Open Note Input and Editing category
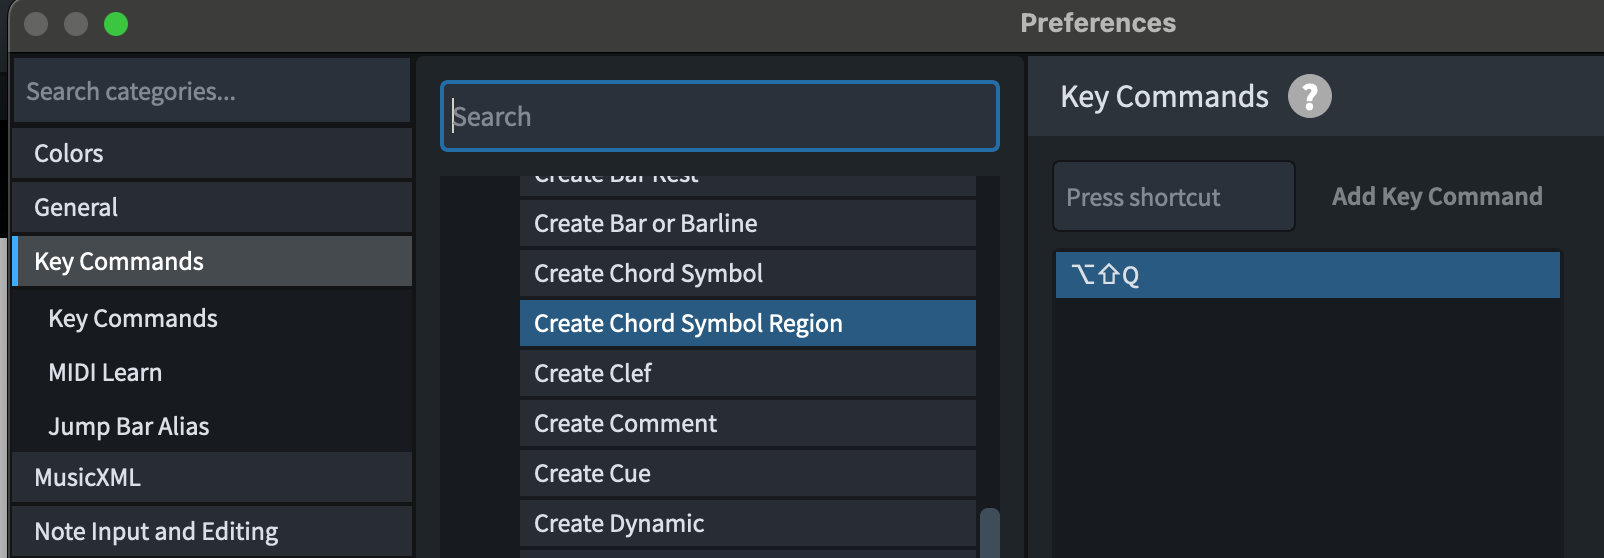1604x558 pixels. click(212, 531)
